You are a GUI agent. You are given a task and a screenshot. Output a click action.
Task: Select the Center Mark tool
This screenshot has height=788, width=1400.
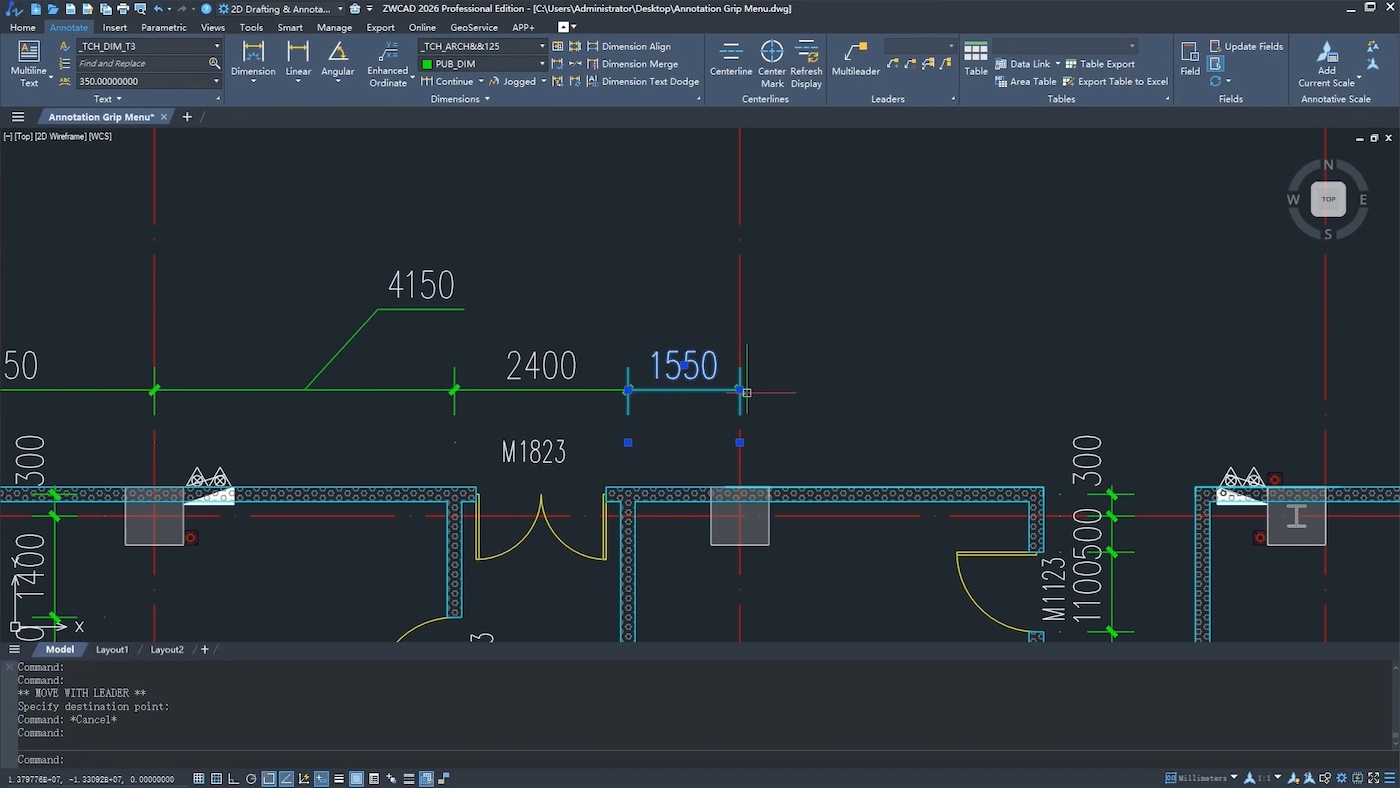coord(772,64)
